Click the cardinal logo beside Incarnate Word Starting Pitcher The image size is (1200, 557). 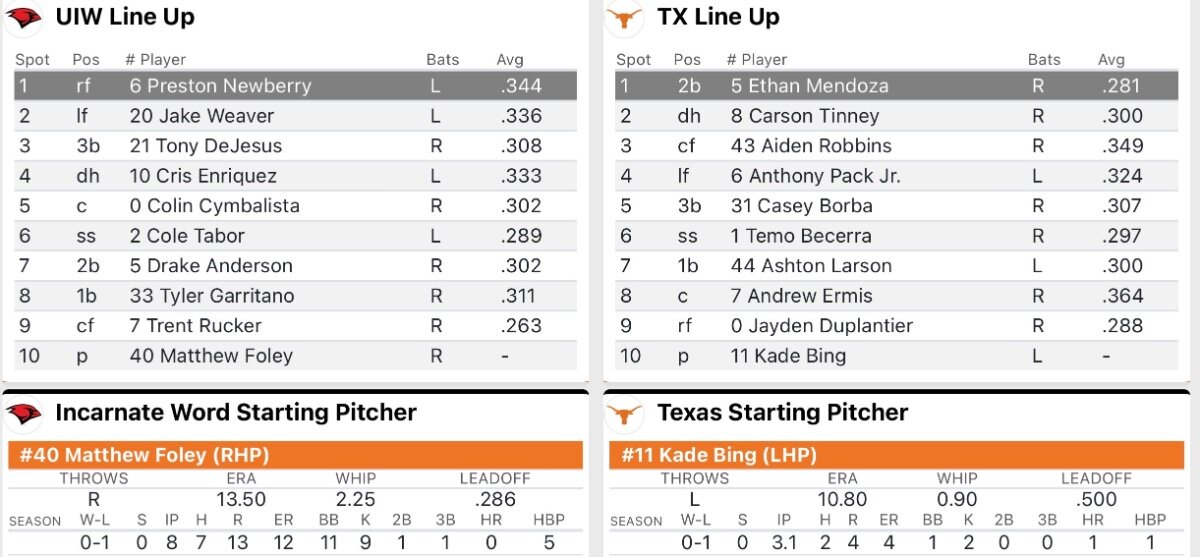tap(24, 413)
